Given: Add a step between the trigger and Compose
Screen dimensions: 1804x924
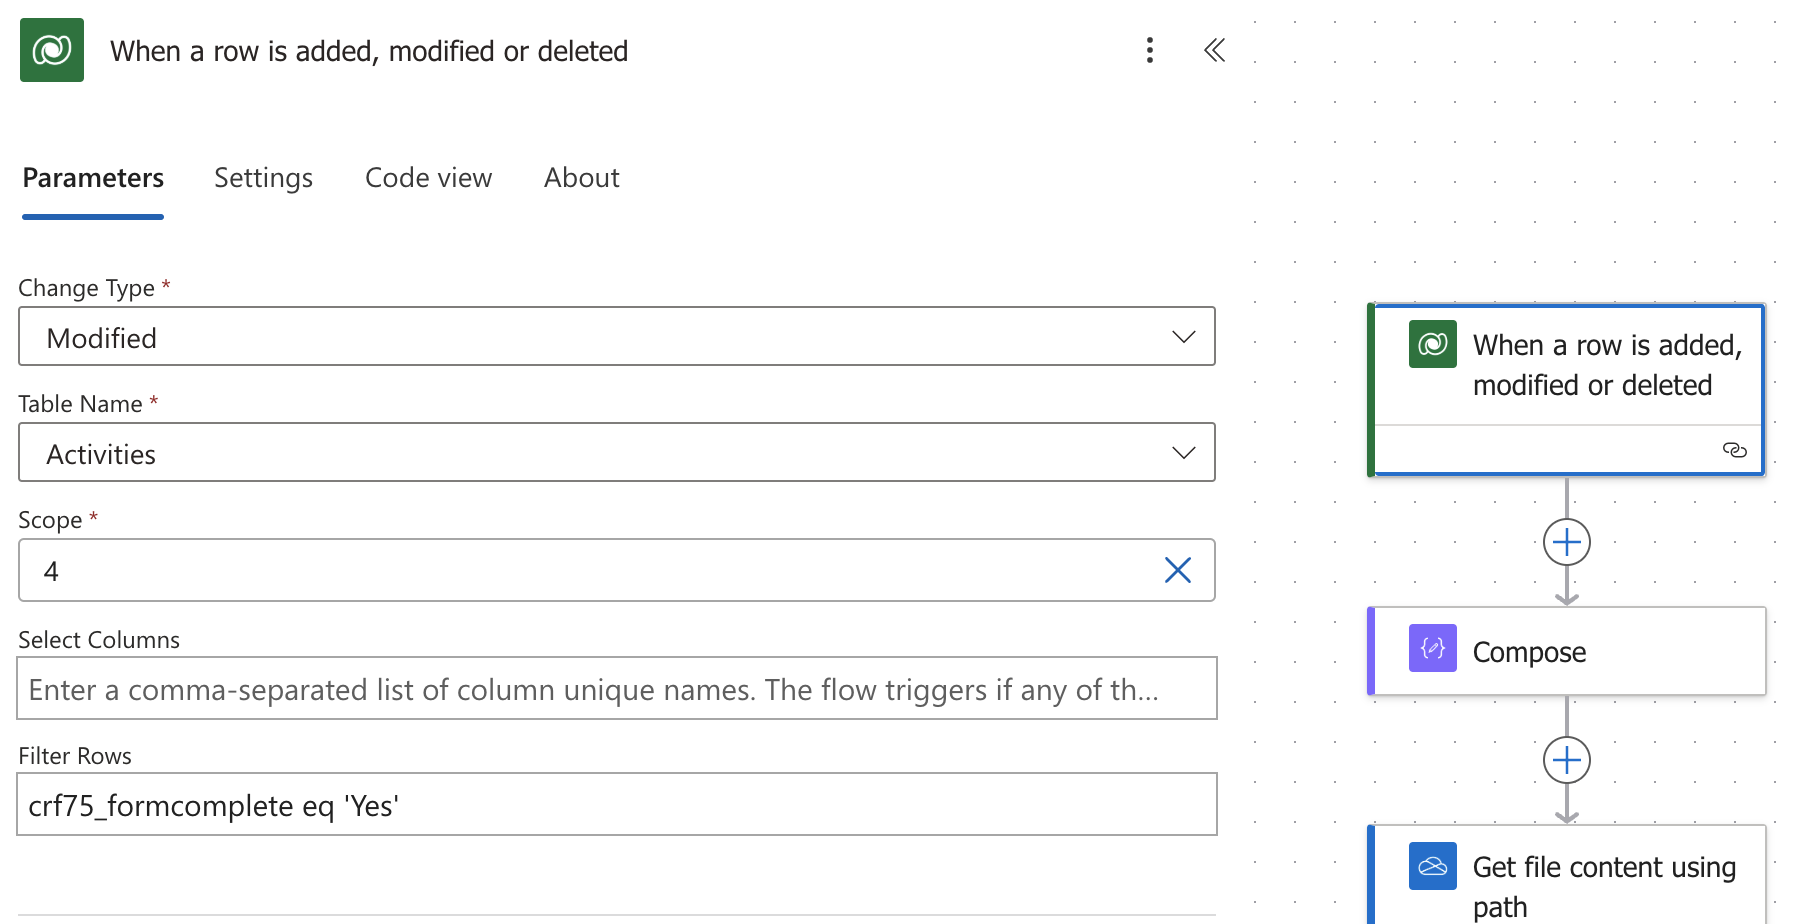Looking at the screenshot, I should tap(1566, 542).
